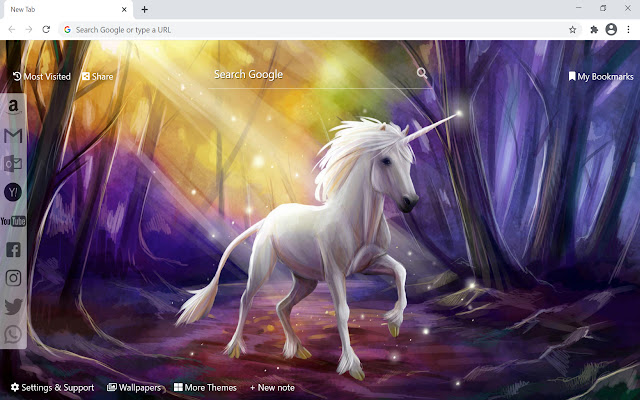Open the Yahoo shortcut icon
Viewport: 640px width, 400px height.
[13, 192]
